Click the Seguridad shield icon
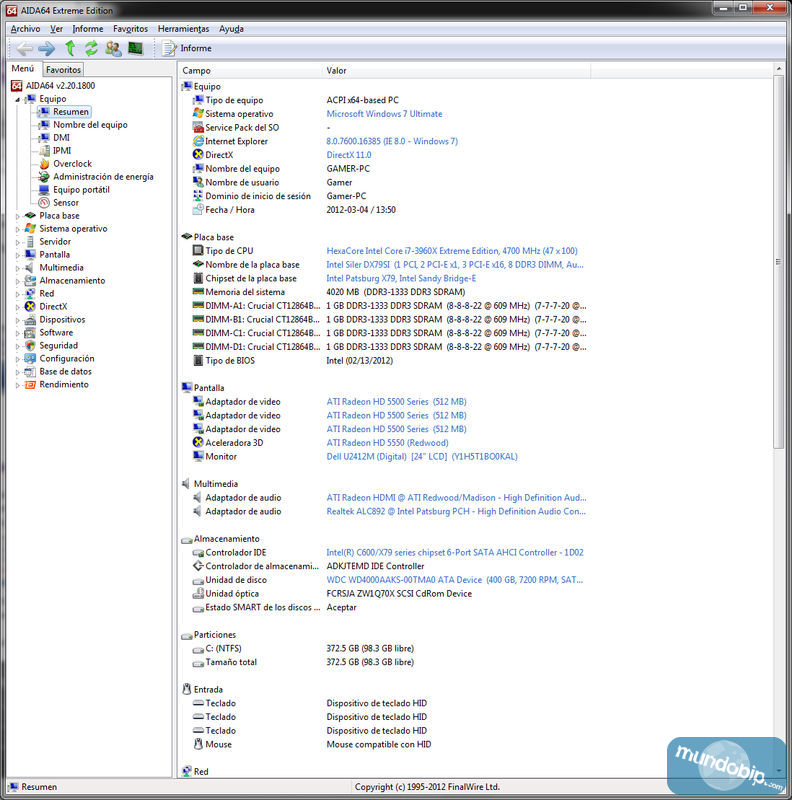 [31, 346]
